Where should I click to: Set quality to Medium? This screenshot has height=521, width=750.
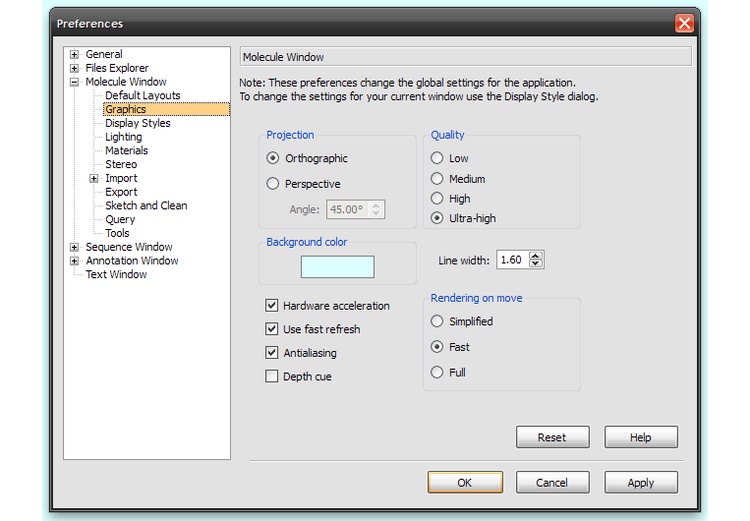click(x=437, y=179)
